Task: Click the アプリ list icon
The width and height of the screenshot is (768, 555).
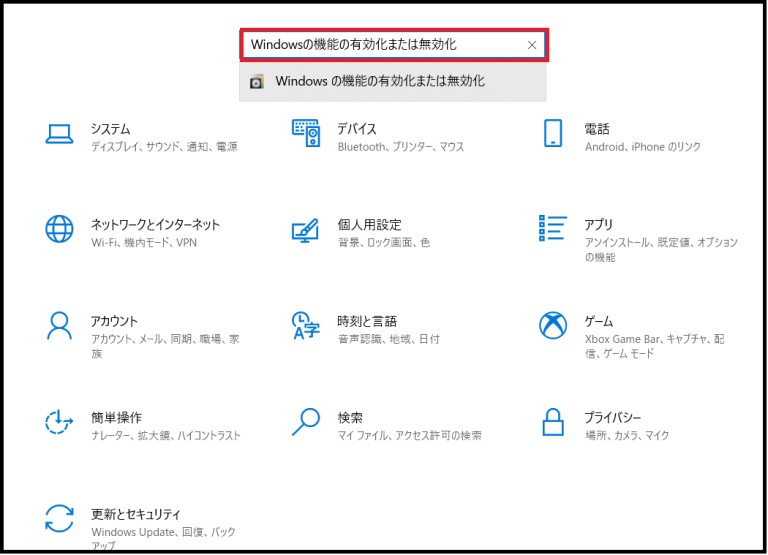Action: click(552, 228)
